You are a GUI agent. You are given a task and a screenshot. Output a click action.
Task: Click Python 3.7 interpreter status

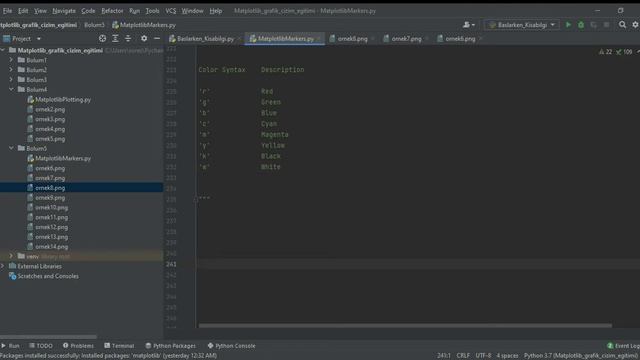tap(581, 356)
